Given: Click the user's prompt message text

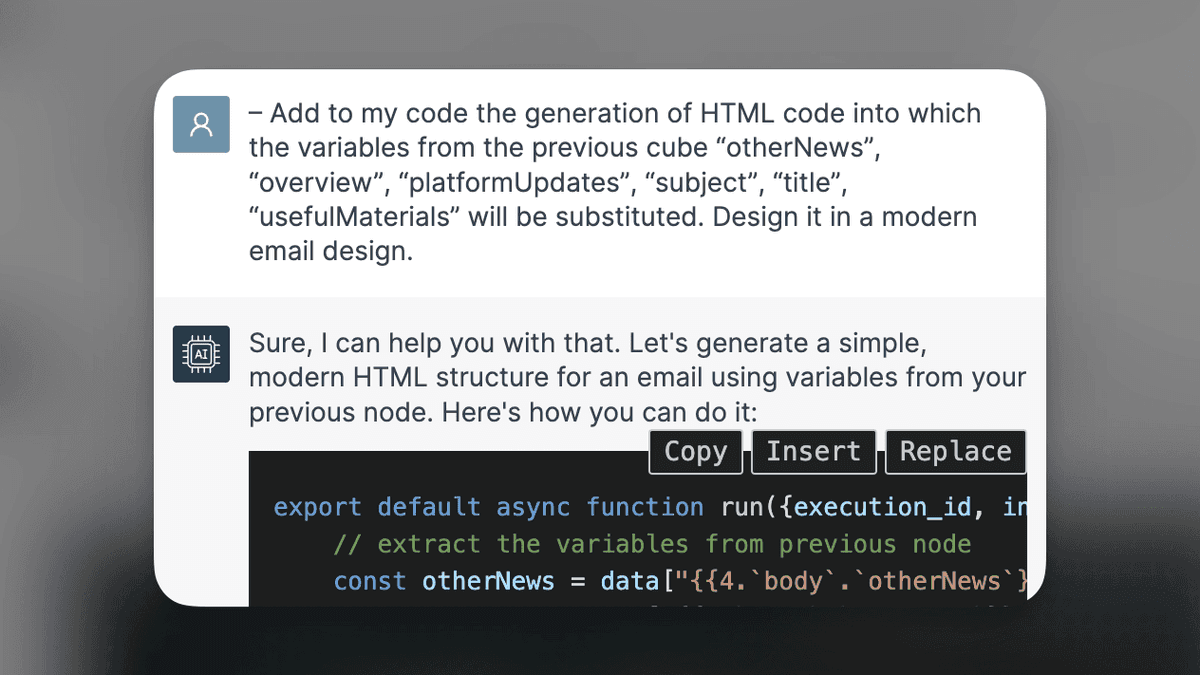Looking at the screenshot, I should [614, 182].
